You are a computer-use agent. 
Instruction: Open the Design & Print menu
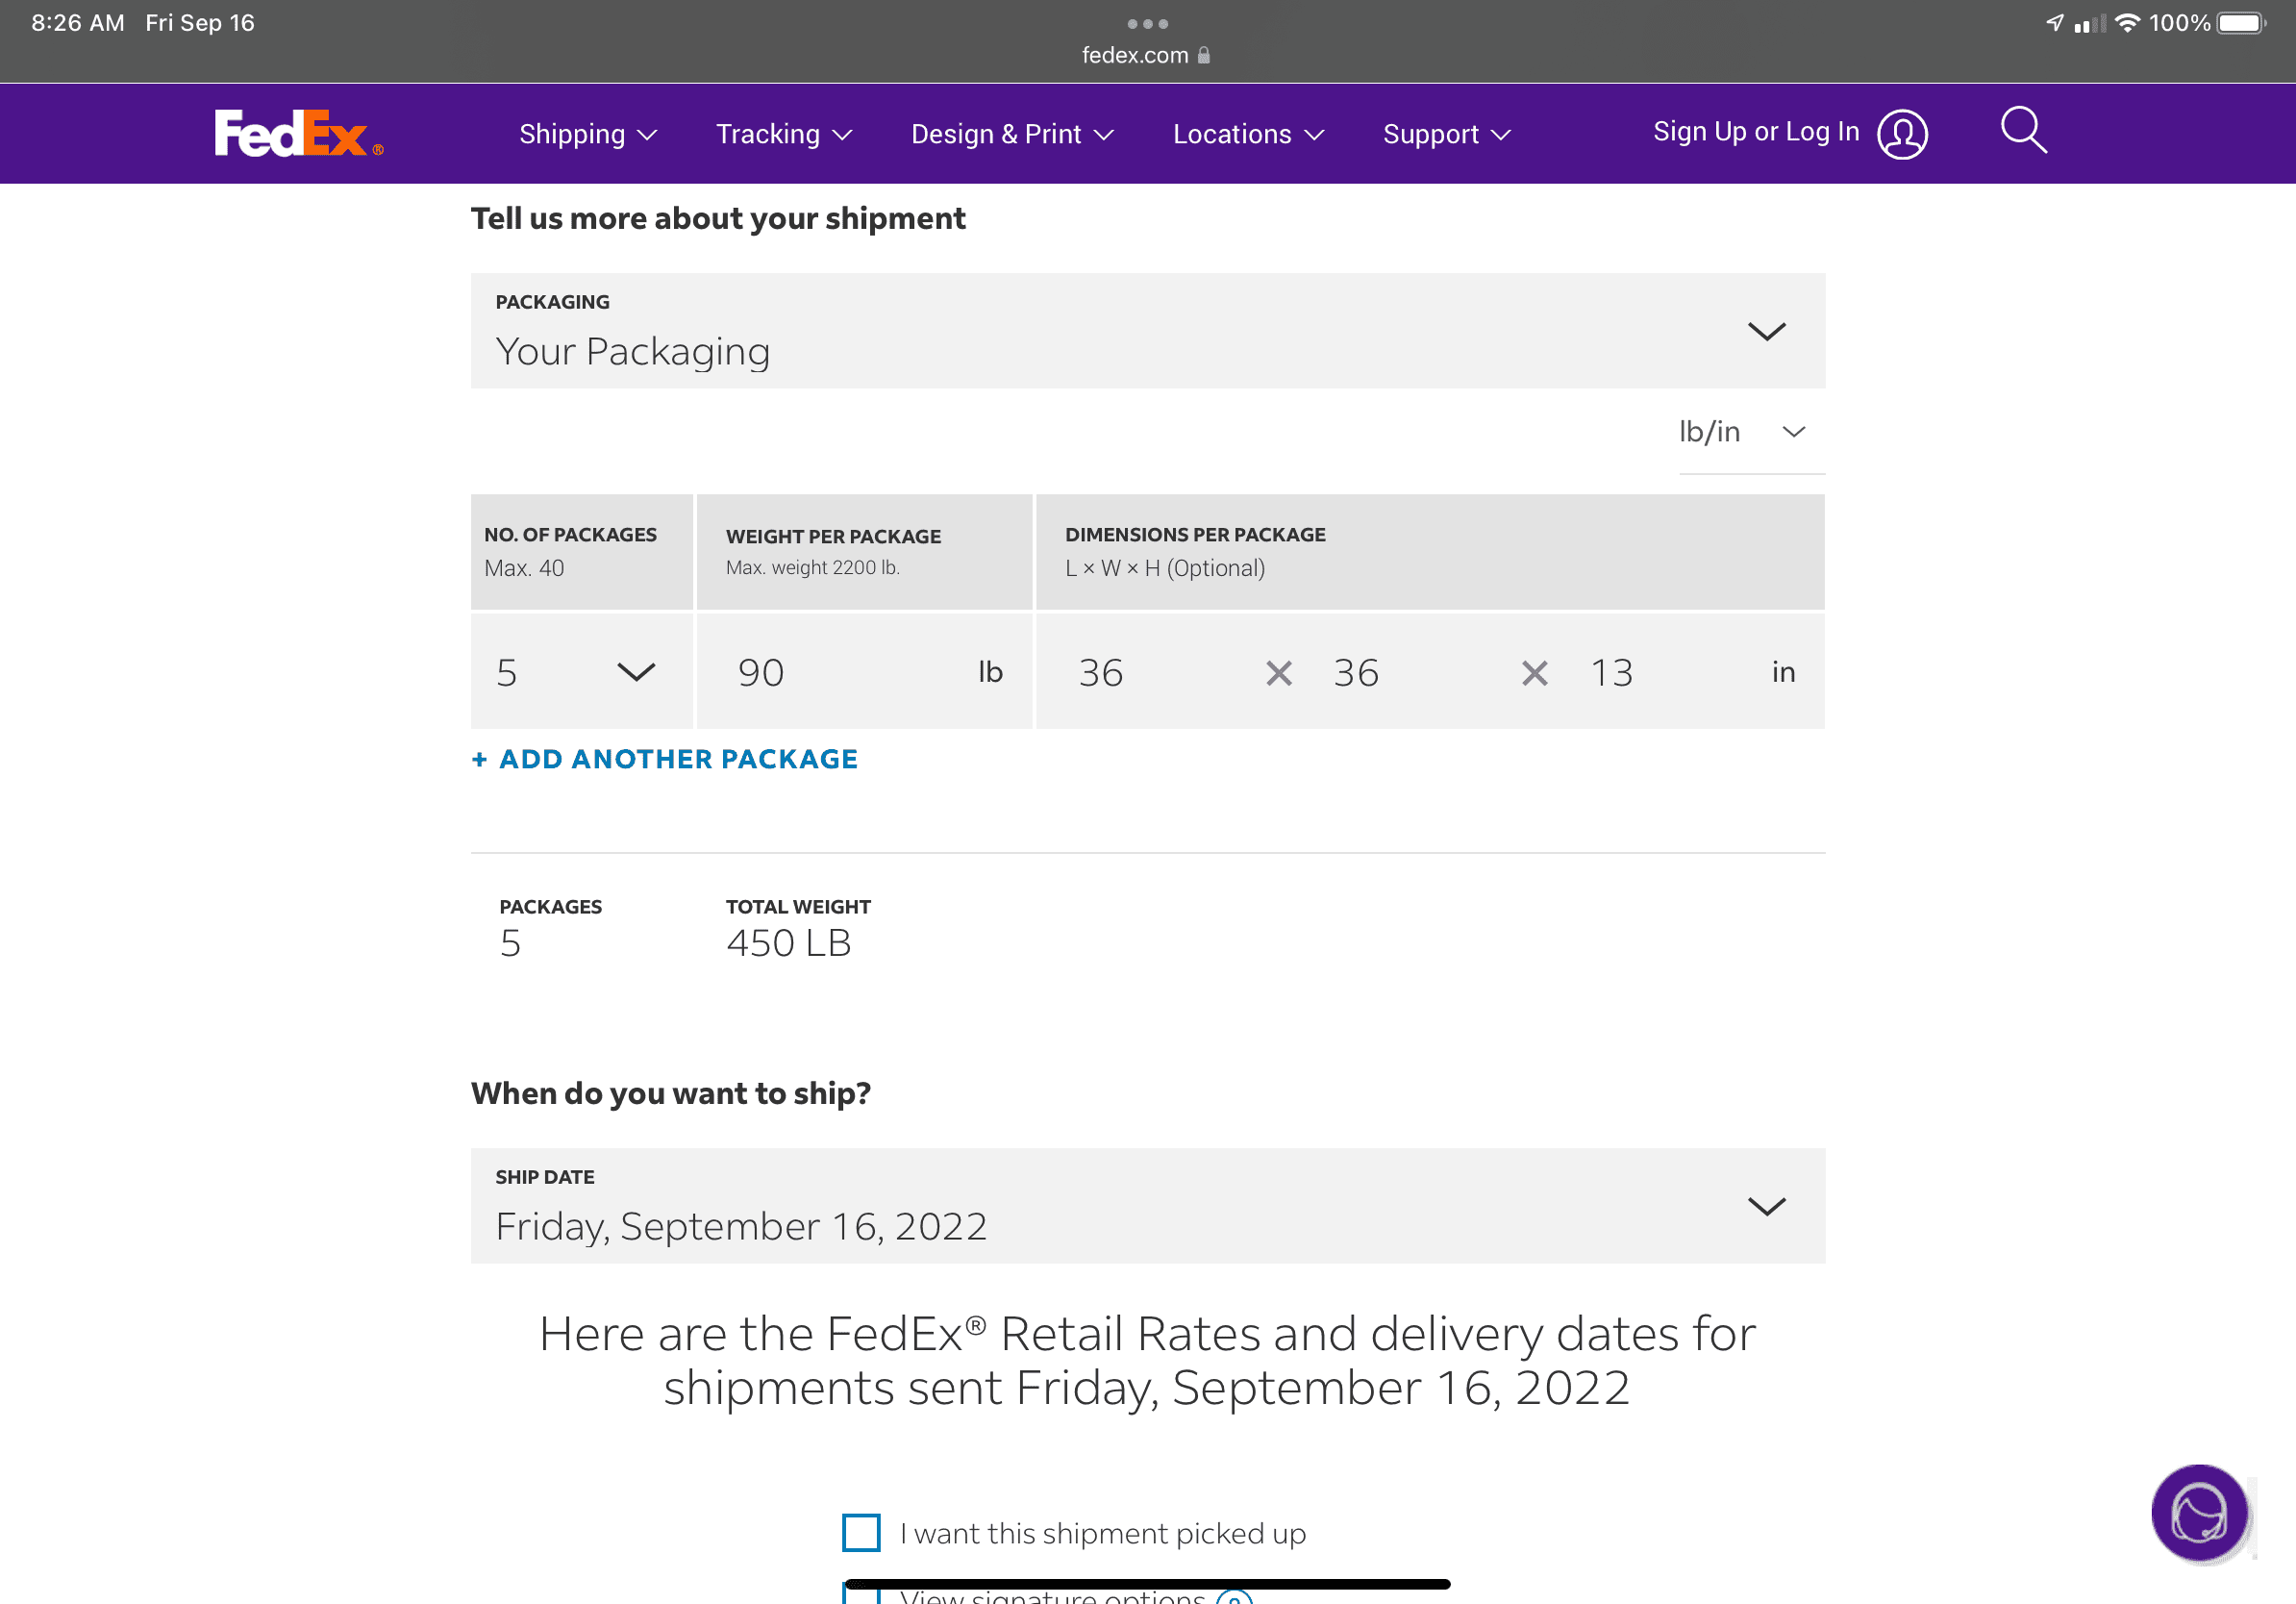1012,134
